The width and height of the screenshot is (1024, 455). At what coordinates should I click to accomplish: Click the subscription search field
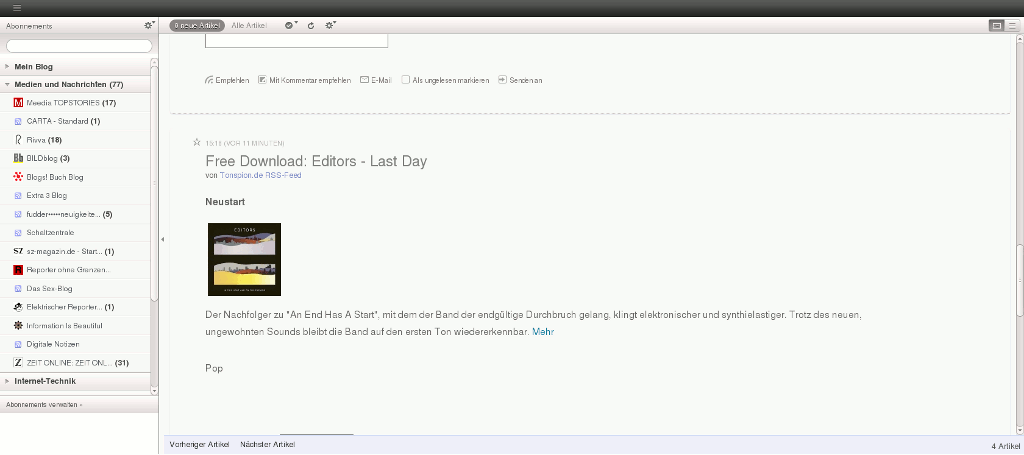point(79,46)
